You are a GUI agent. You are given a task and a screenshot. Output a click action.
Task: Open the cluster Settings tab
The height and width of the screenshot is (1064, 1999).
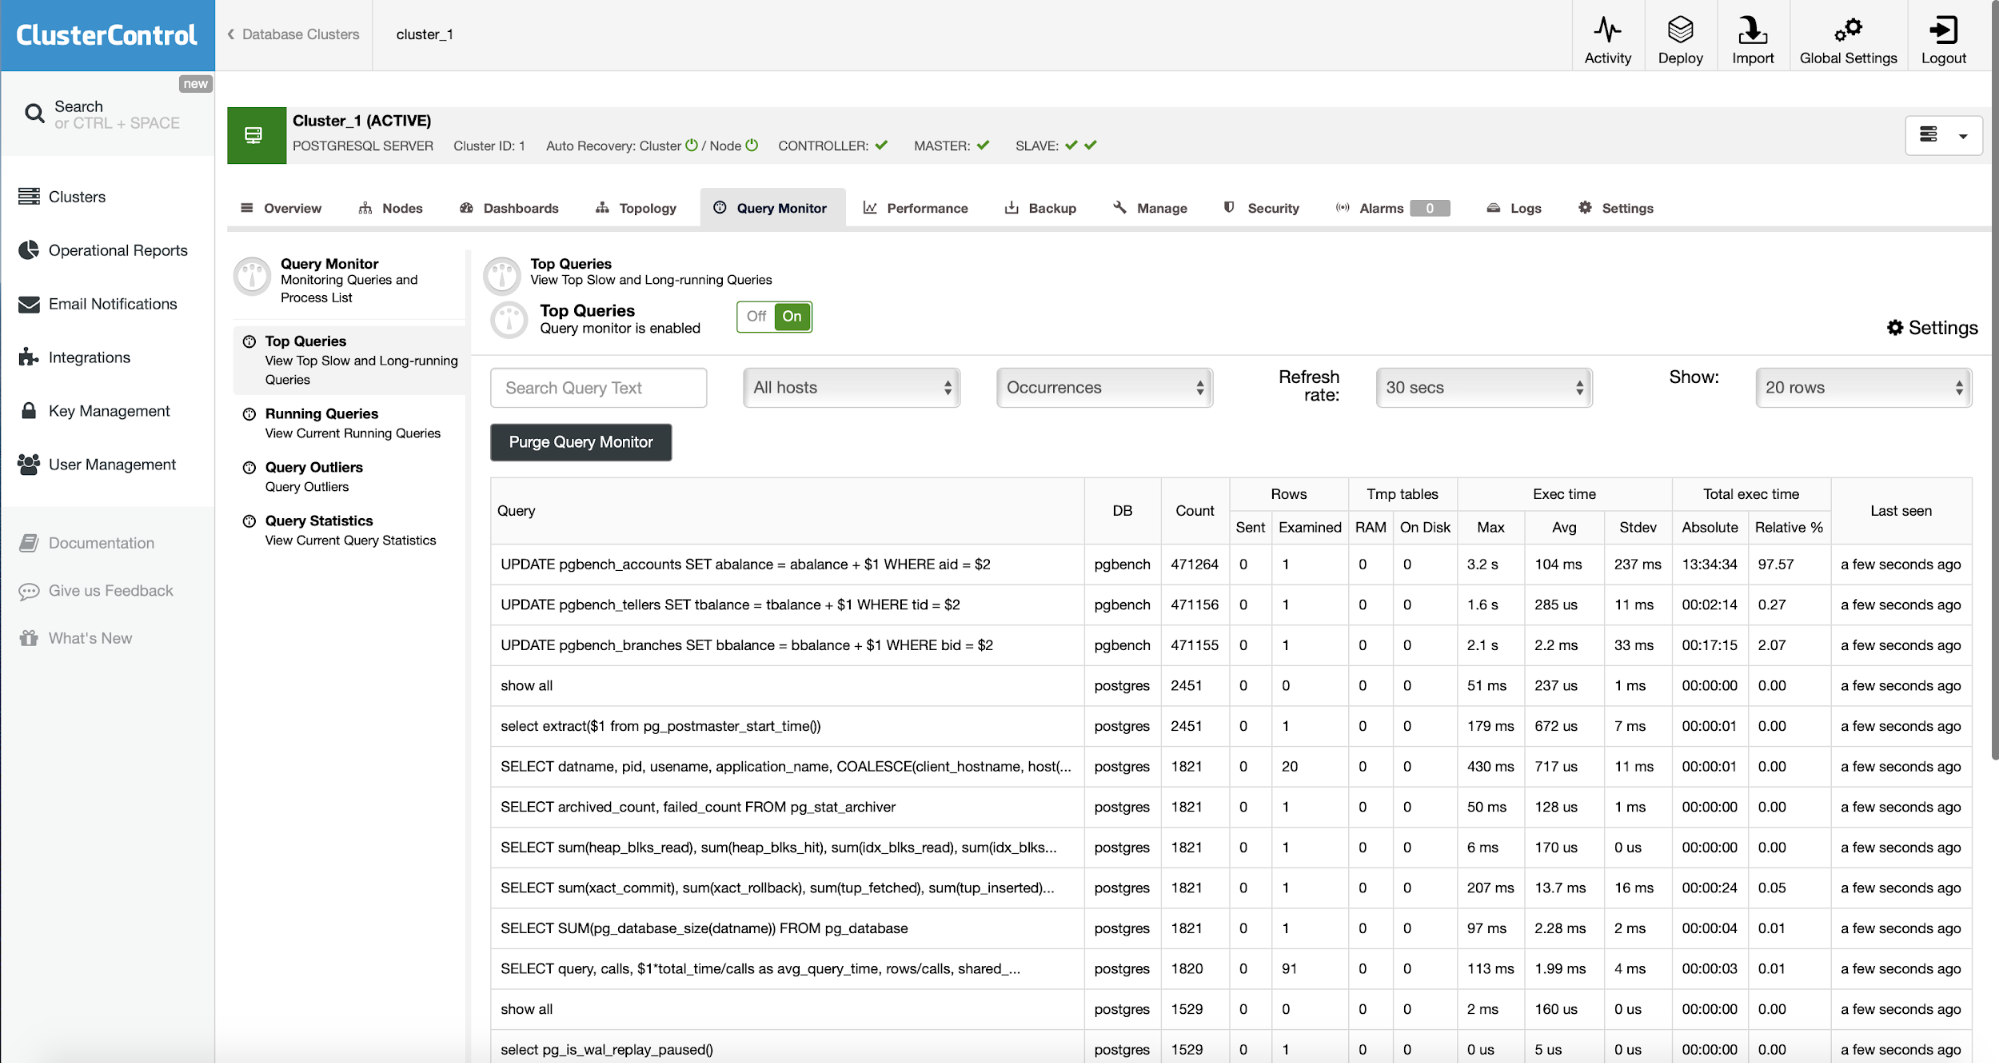1615,208
